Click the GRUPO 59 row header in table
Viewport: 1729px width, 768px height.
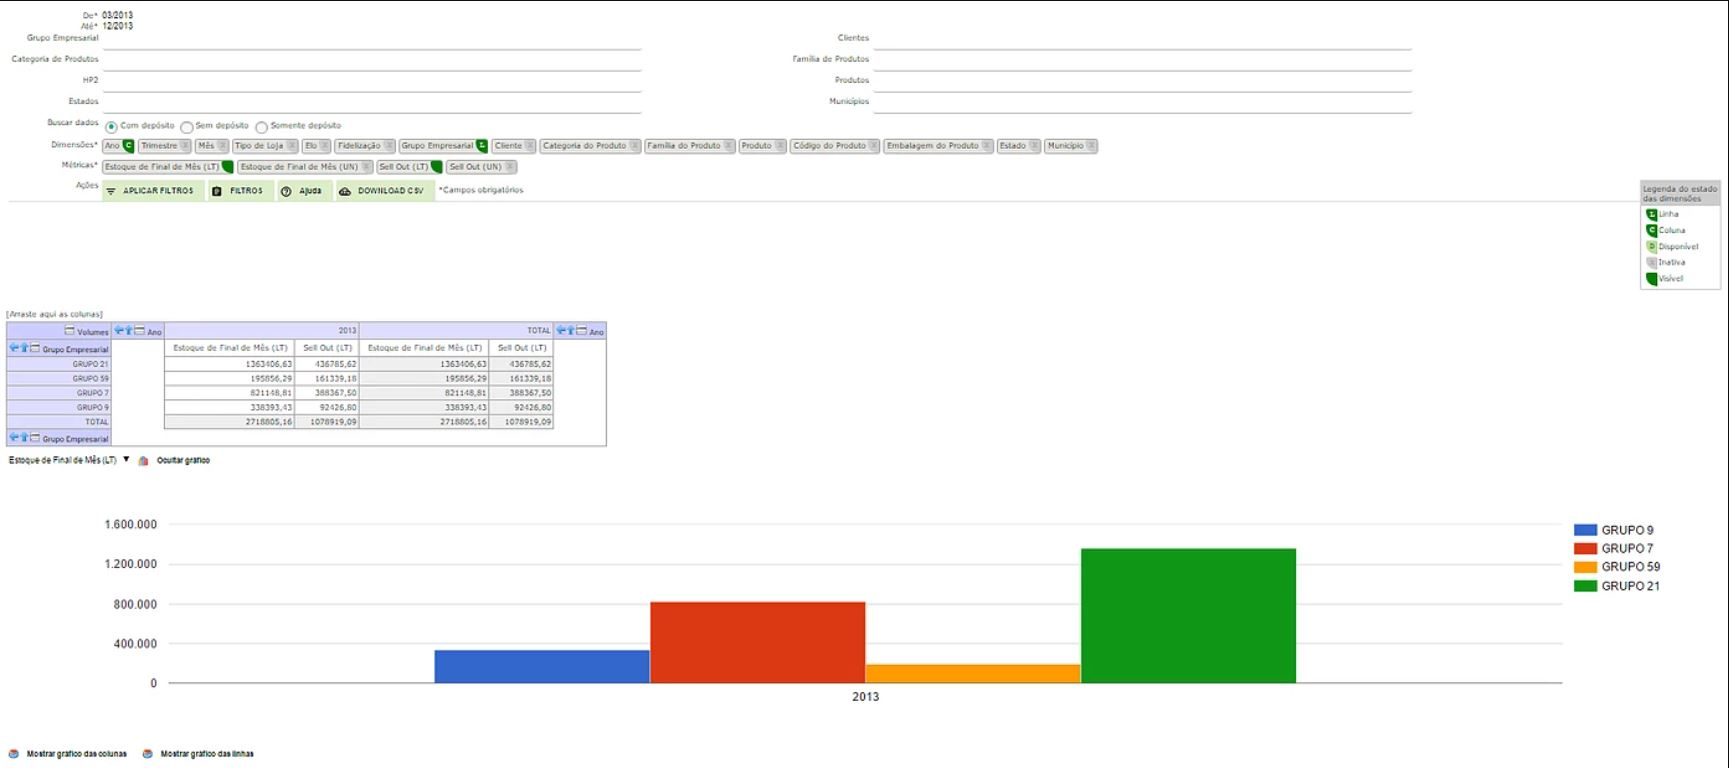(59, 379)
